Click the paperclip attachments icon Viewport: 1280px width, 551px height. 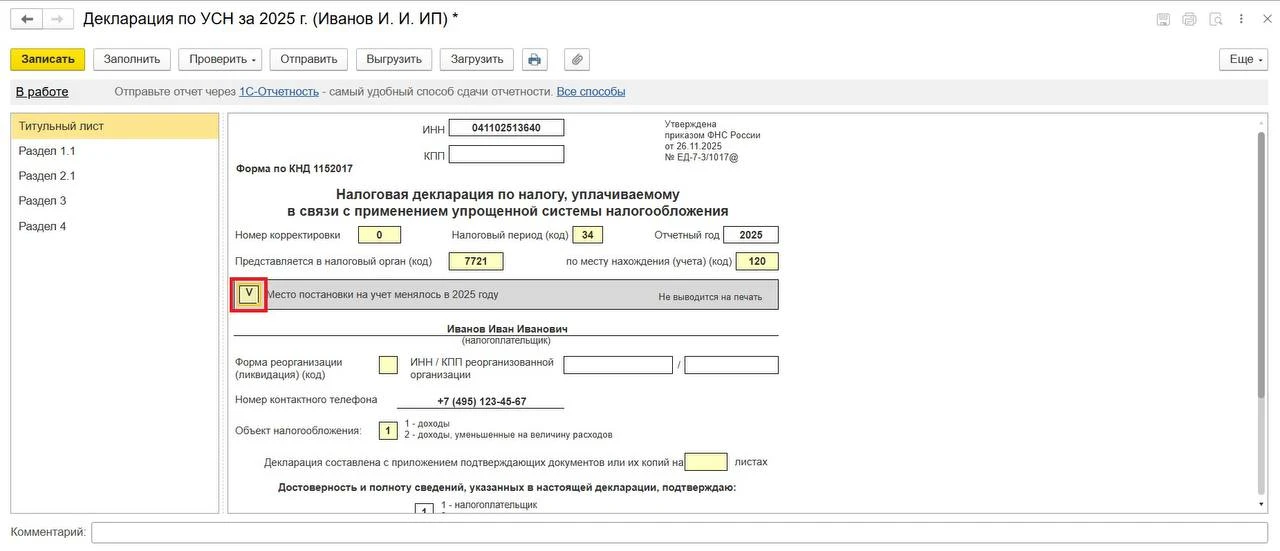[x=576, y=59]
